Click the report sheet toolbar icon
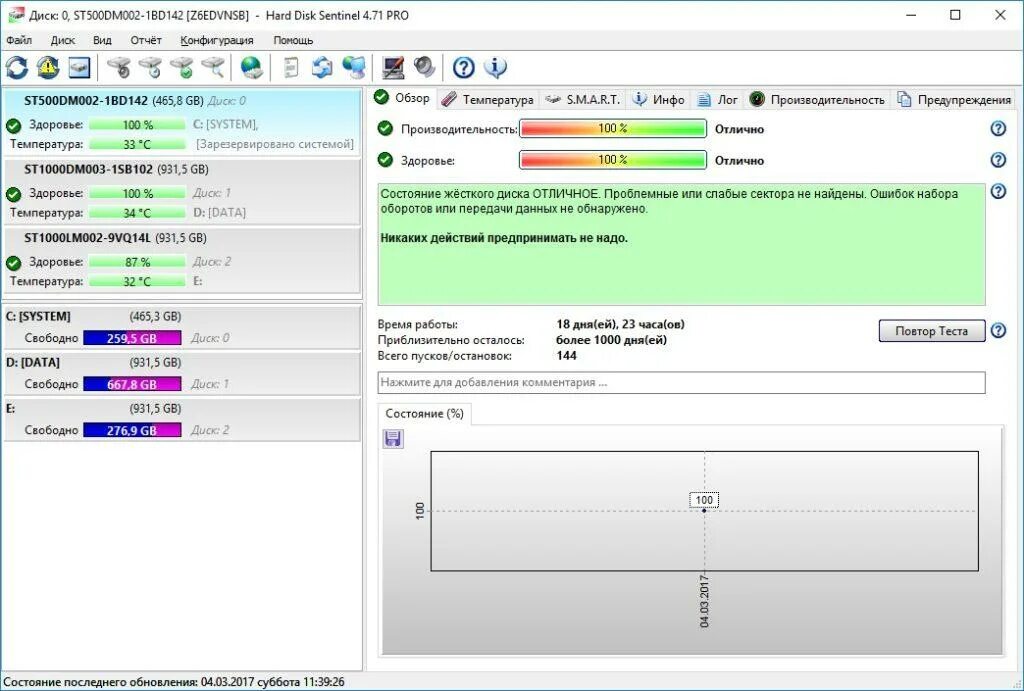 tap(291, 67)
